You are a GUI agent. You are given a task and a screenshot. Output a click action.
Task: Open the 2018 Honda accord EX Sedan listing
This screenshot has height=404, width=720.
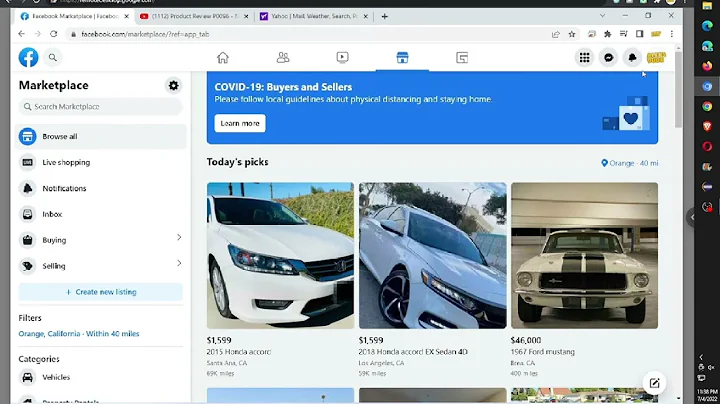(x=413, y=352)
